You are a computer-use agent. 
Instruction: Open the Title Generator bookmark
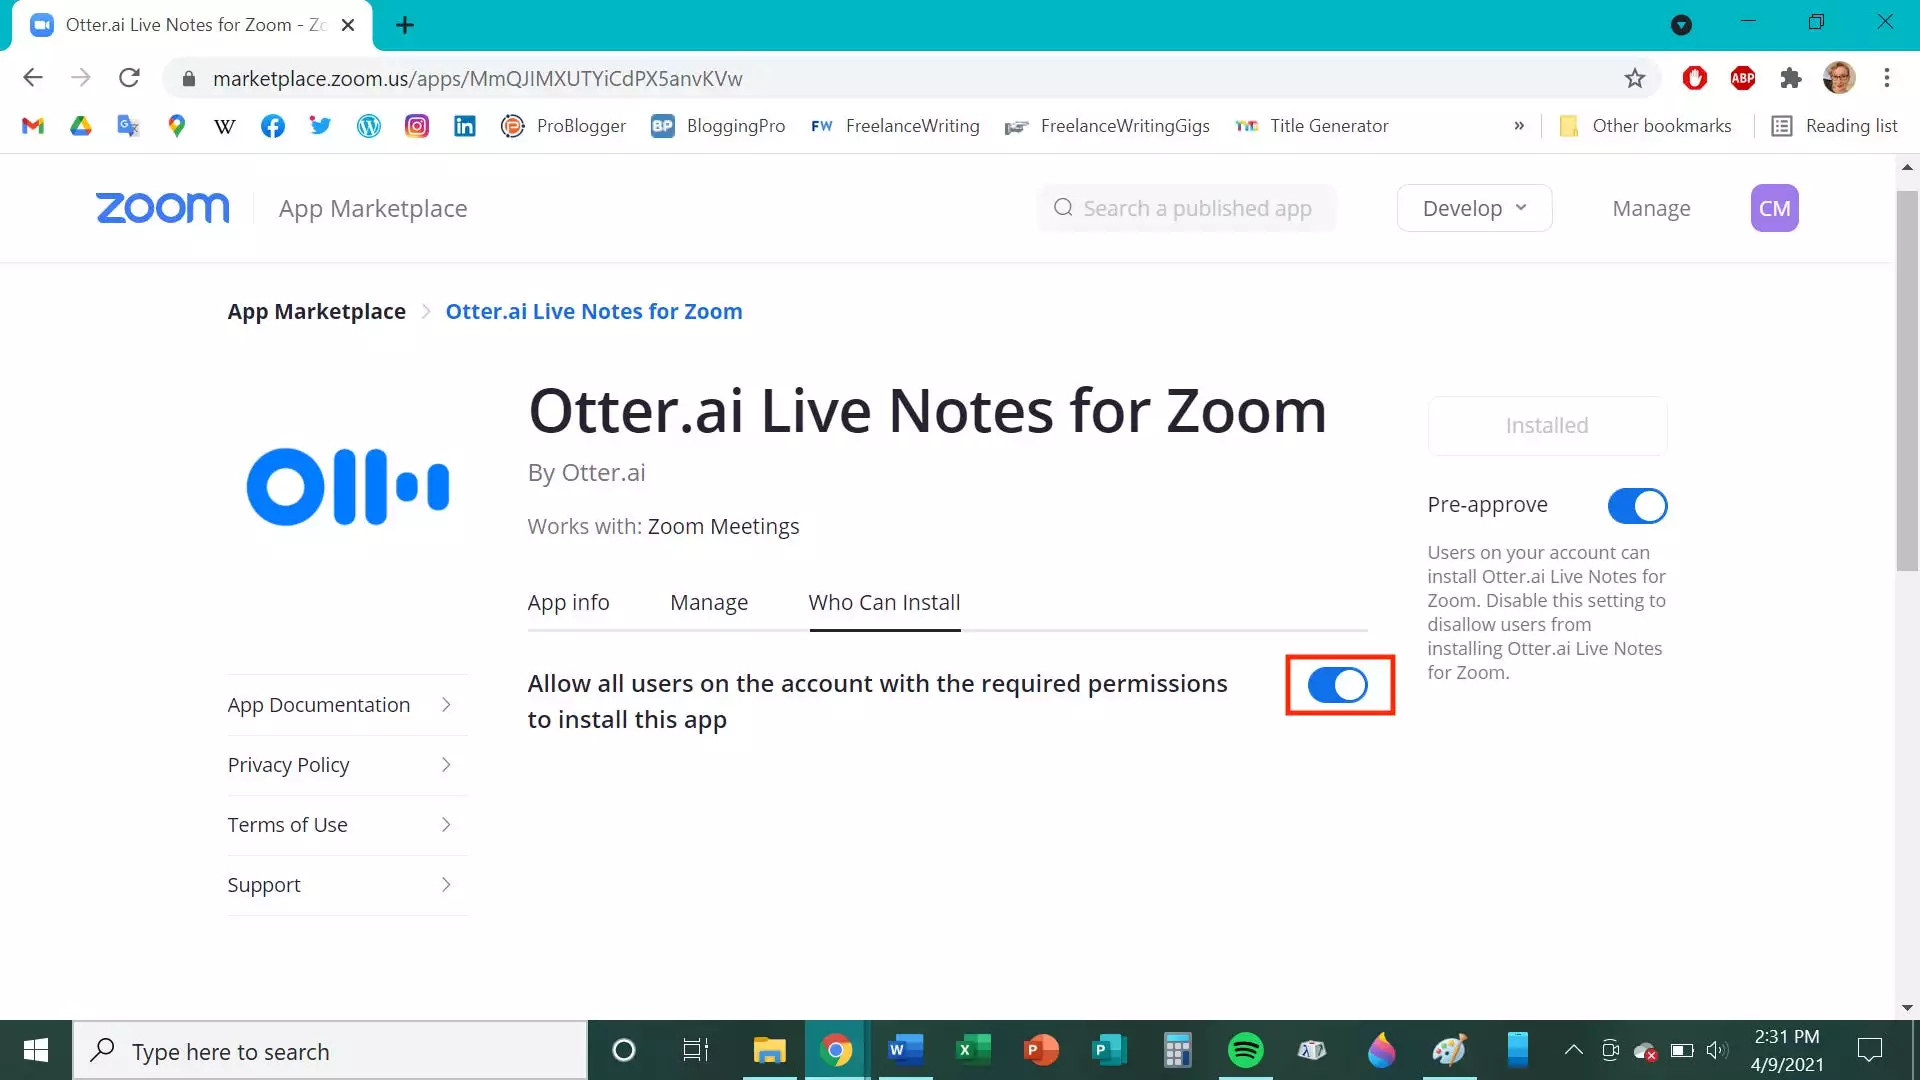pyautogui.click(x=1312, y=126)
